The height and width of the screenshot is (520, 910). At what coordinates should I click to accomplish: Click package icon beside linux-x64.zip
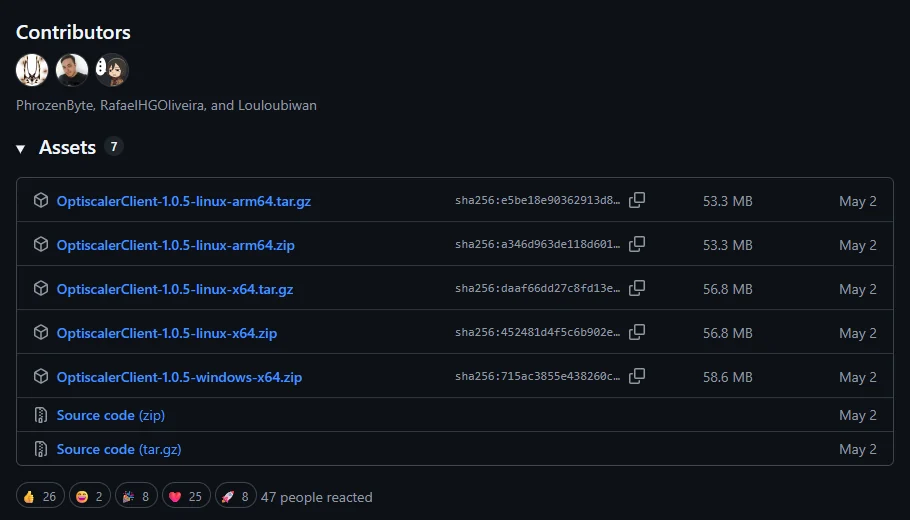click(41, 333)
